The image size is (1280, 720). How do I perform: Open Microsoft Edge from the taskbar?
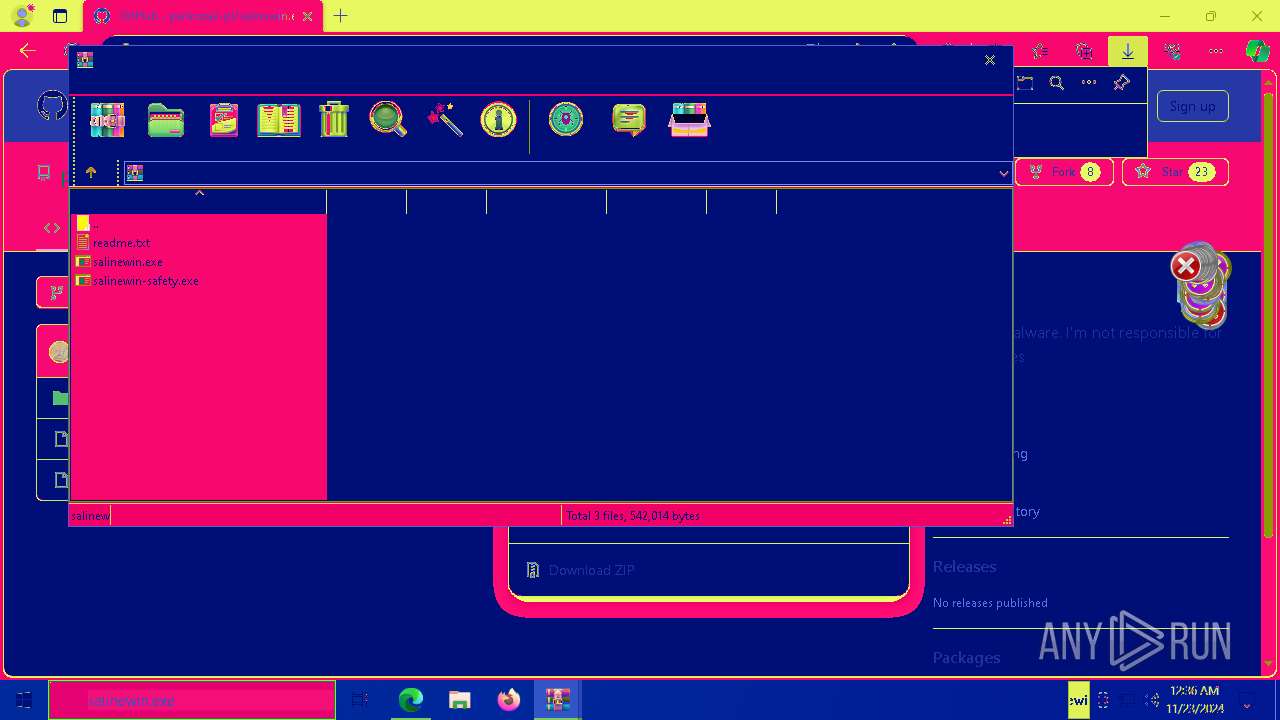(x=411, y=700)
